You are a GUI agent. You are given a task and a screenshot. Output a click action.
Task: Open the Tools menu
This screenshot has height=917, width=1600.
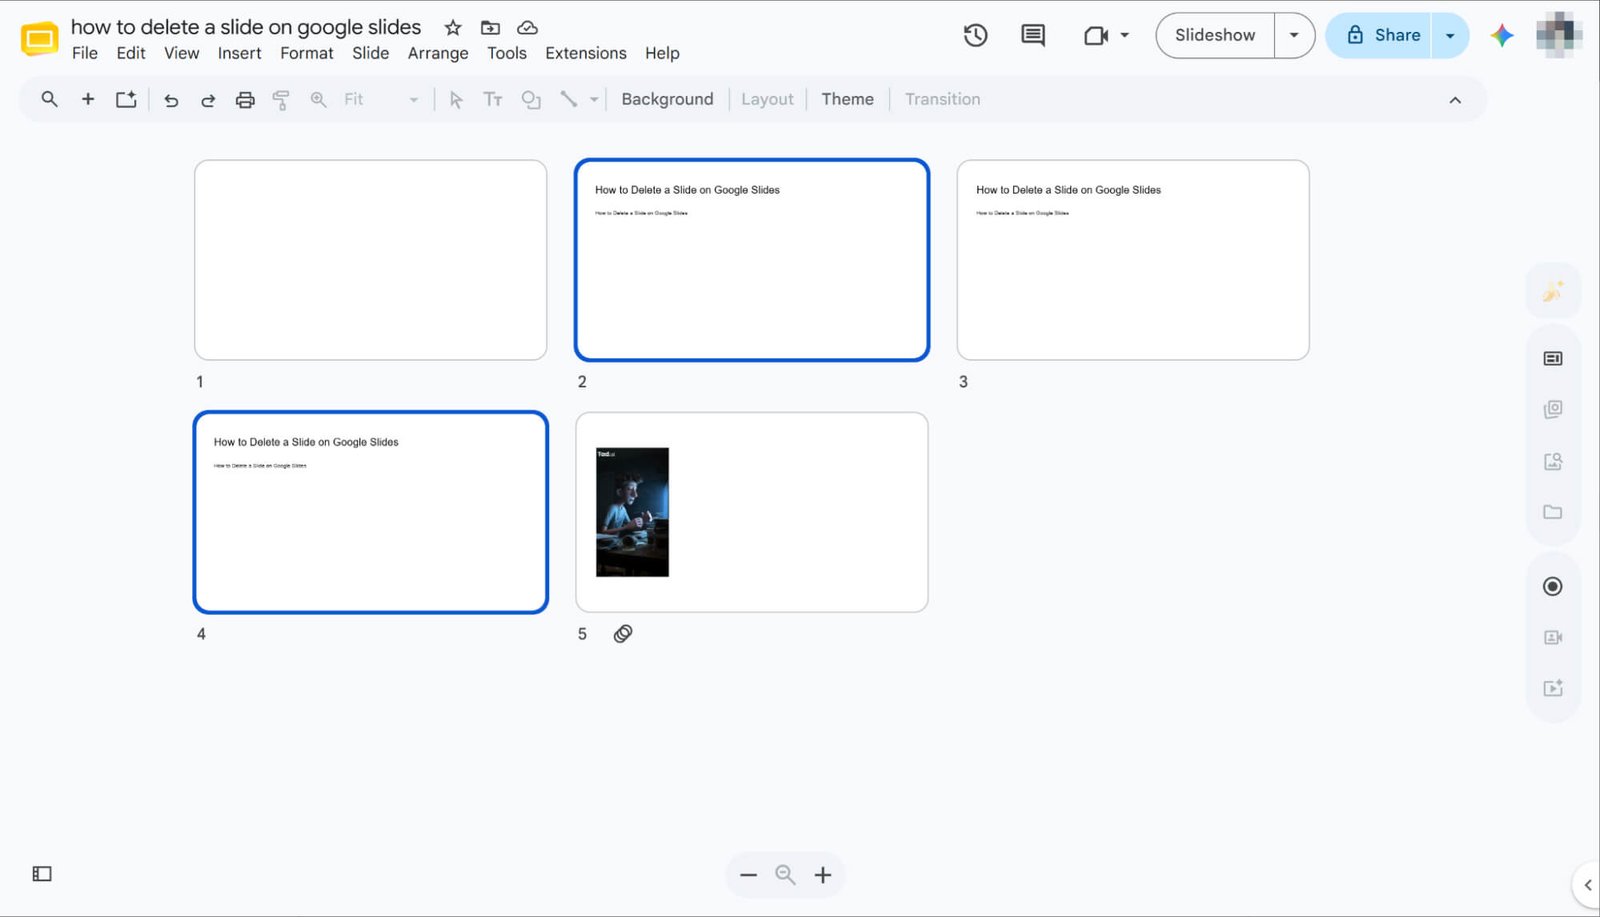tap(507, 53)
